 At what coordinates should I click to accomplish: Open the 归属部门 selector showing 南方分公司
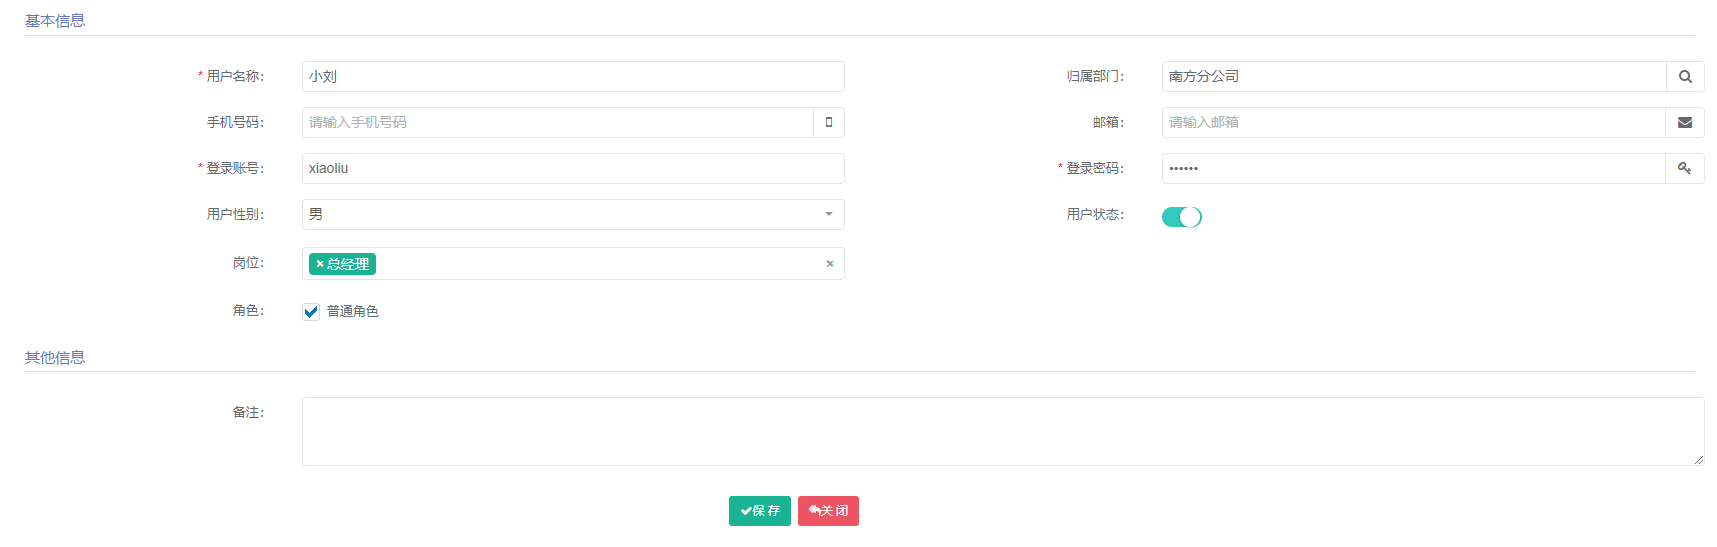[1413, 77]
